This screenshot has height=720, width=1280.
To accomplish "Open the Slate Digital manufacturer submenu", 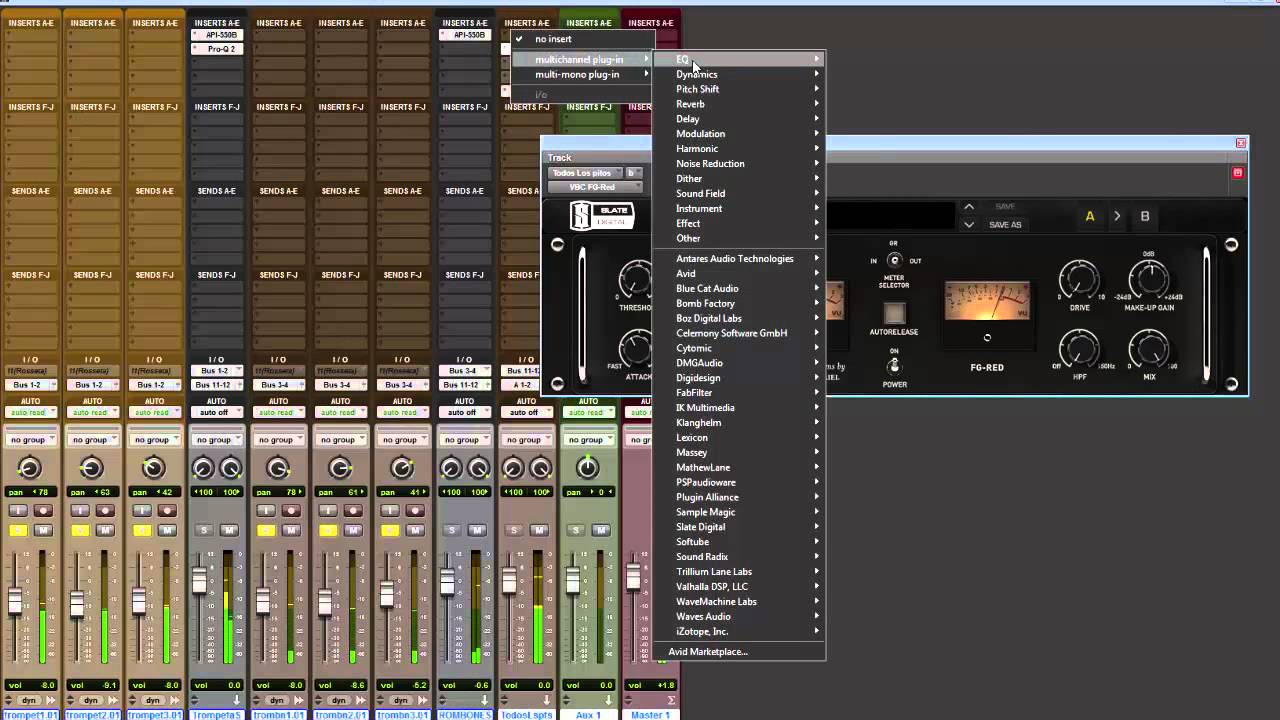I will point(739,527).
